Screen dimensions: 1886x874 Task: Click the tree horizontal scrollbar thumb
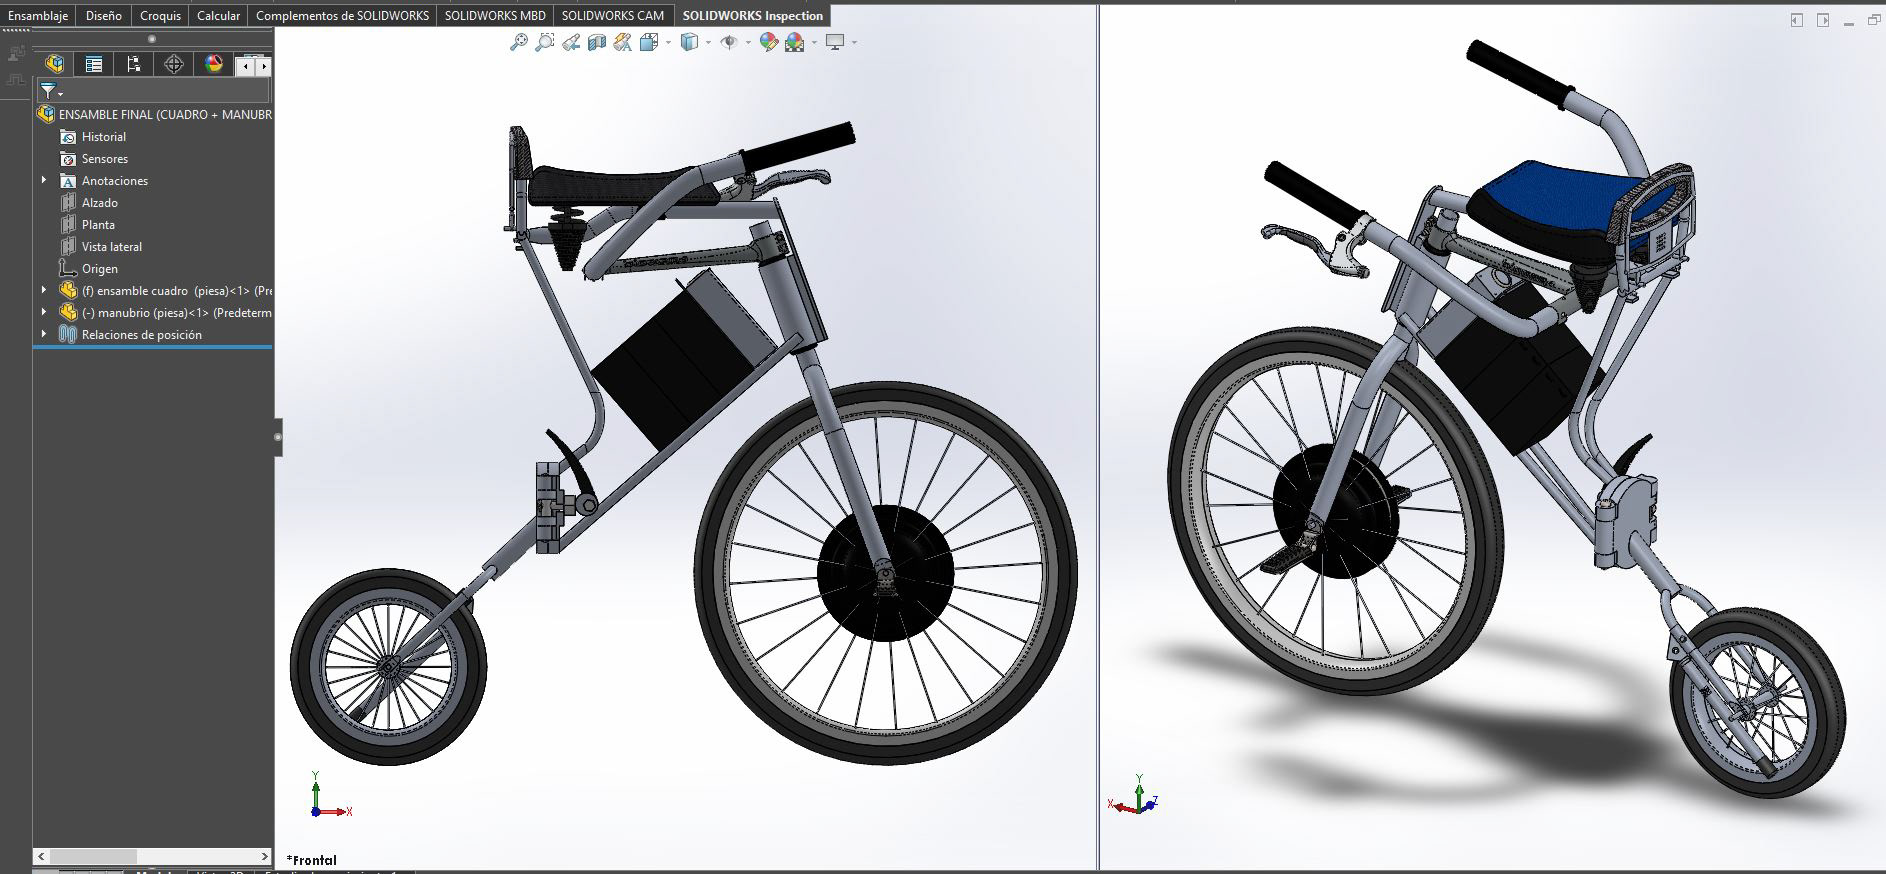click(93, 857)
